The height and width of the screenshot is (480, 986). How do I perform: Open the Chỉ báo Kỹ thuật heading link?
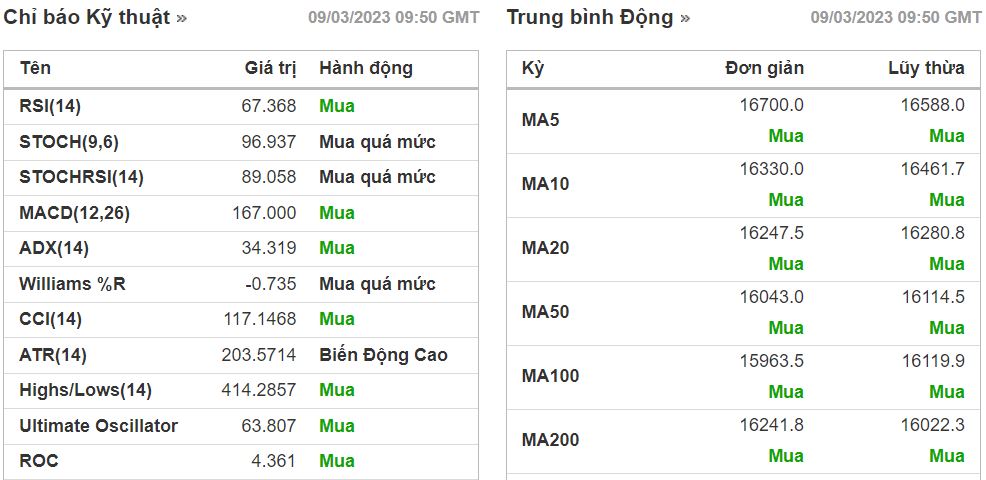point(95,18)
